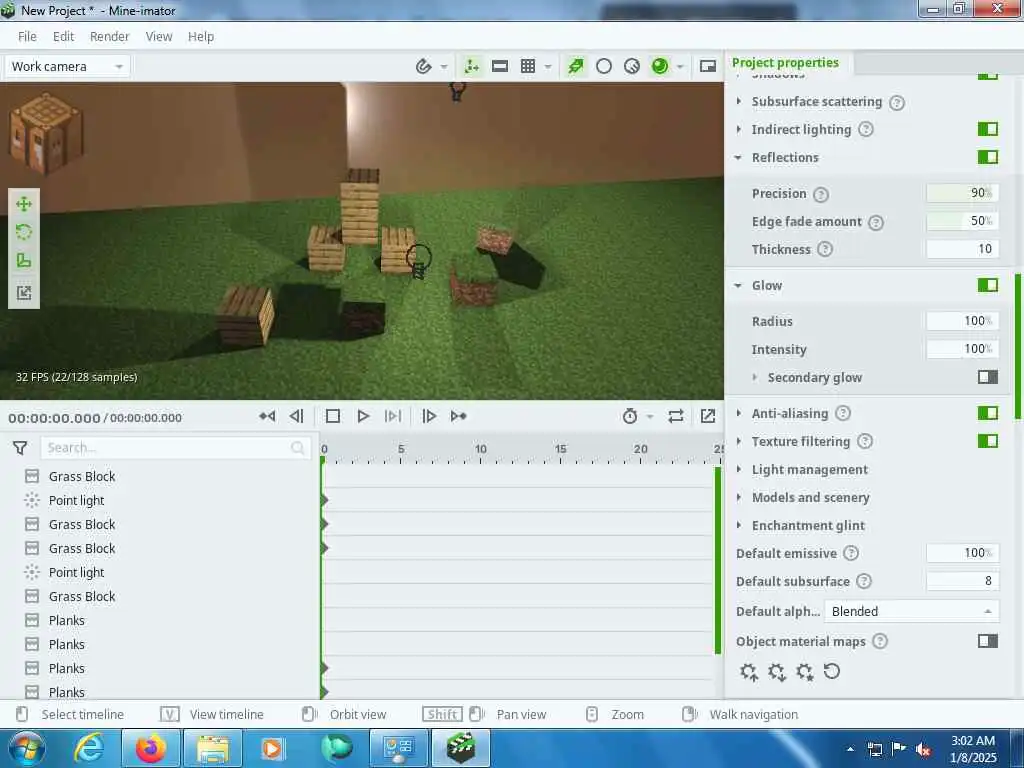Expand Models and scenery section
Screen dimensions: 1024x768
(x=739, y=498)
